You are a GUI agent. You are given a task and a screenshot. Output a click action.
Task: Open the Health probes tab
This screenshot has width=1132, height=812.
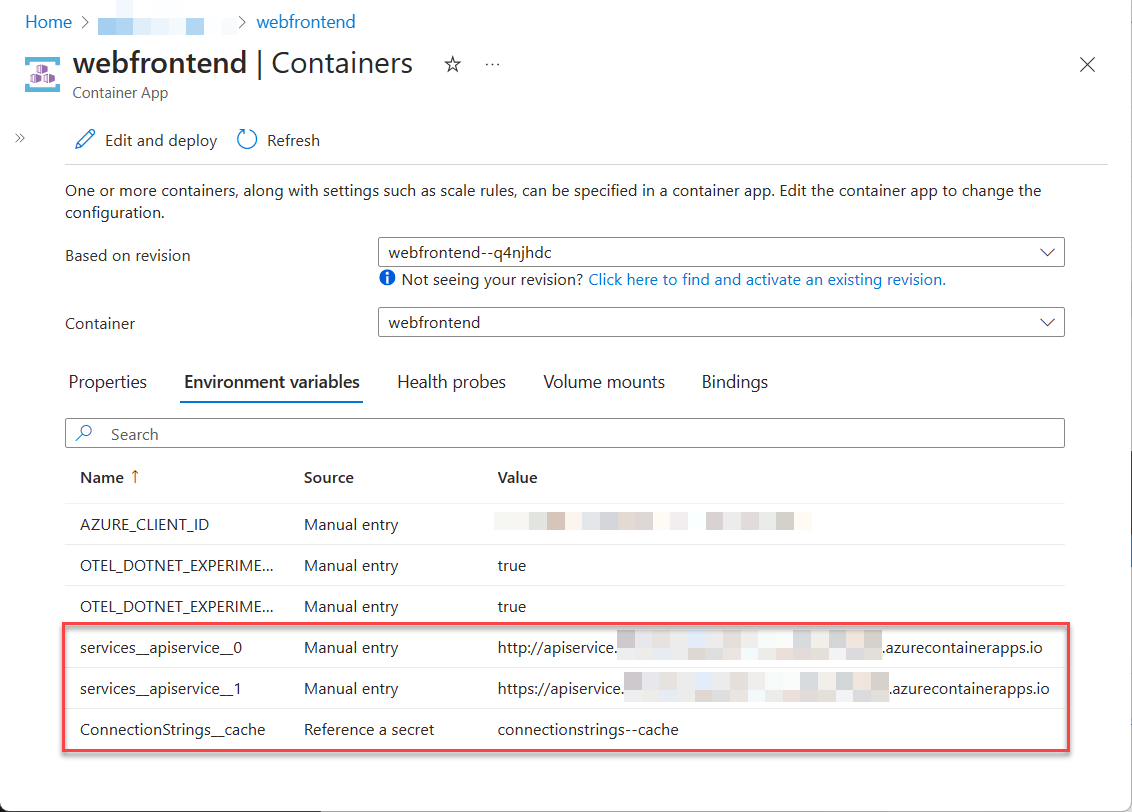coord(451,382)
